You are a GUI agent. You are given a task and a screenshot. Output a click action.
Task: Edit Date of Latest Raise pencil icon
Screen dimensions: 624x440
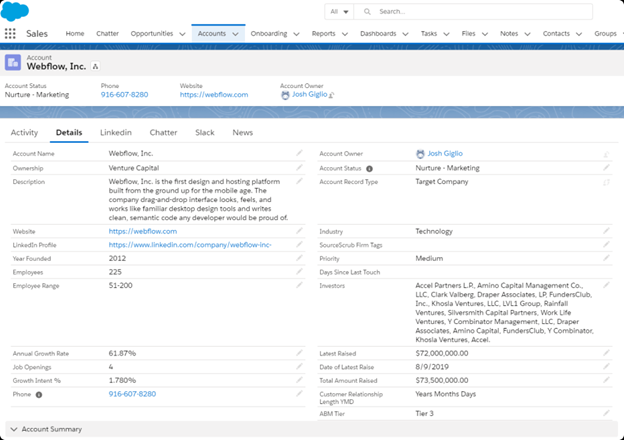(x=606, y=366)
